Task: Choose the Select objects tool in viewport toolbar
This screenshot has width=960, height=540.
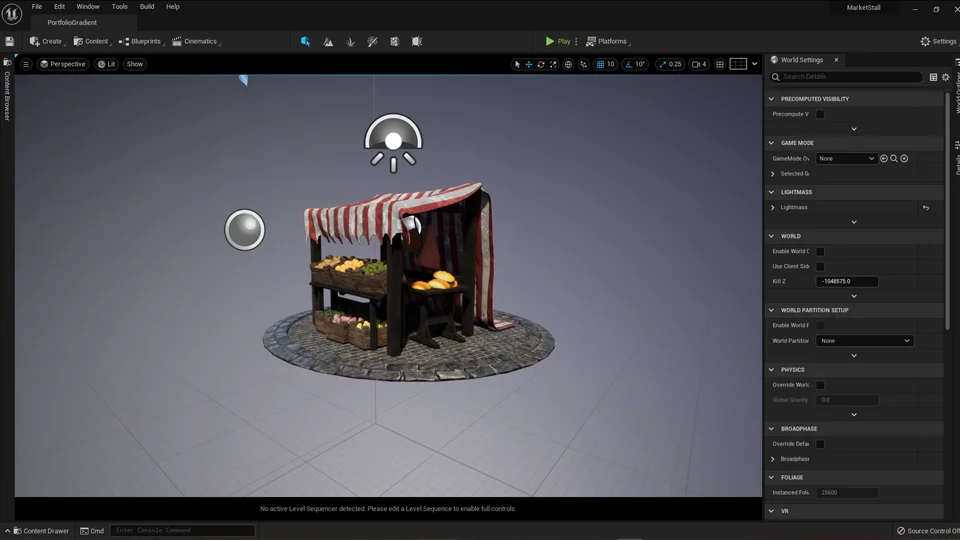Action: click(517, 64)
